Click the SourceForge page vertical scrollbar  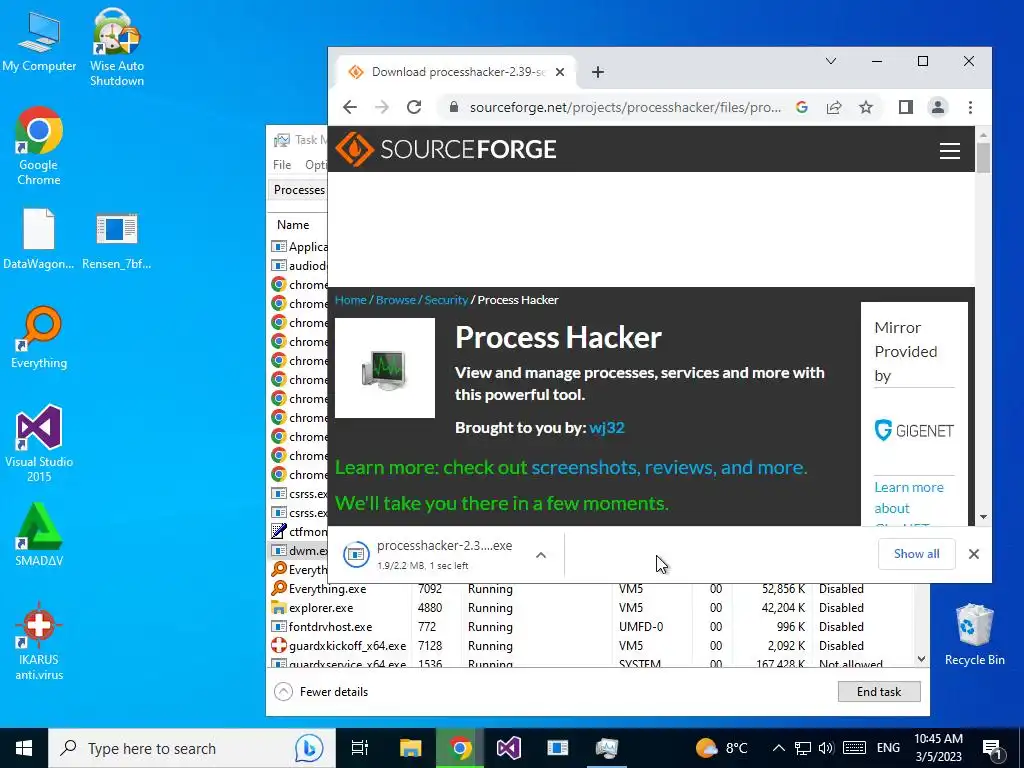[x=984, y=327]
